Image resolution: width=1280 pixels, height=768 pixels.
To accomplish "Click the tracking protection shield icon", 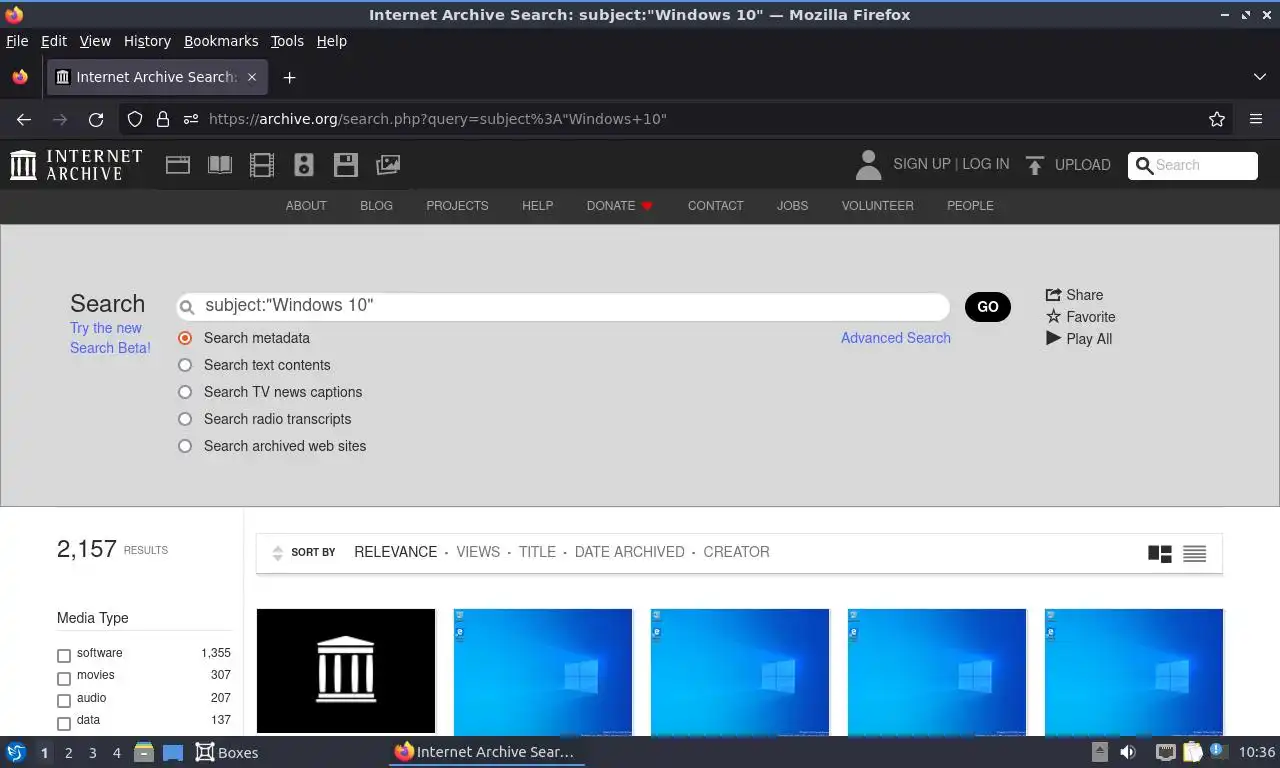I will pos(135,119).
